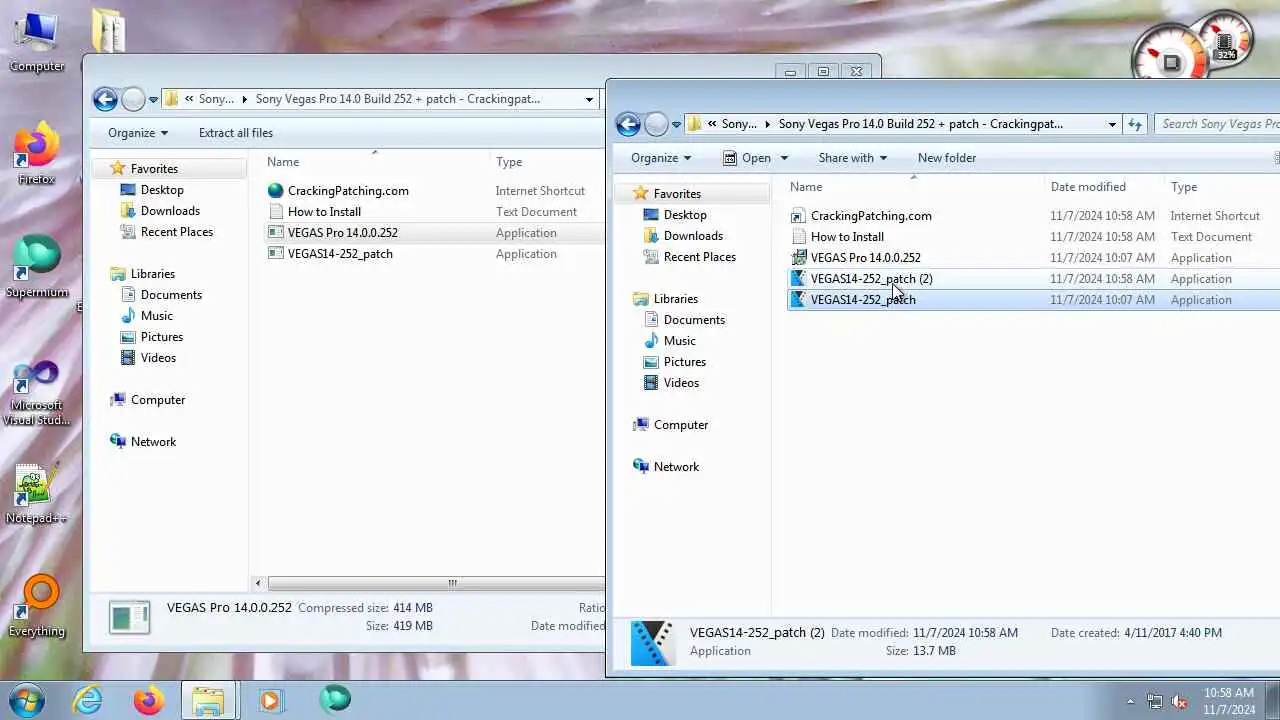Open taskbar clock showing 10:58 AM
This screenshot has height=720, width=1280.
(1229, 701)
